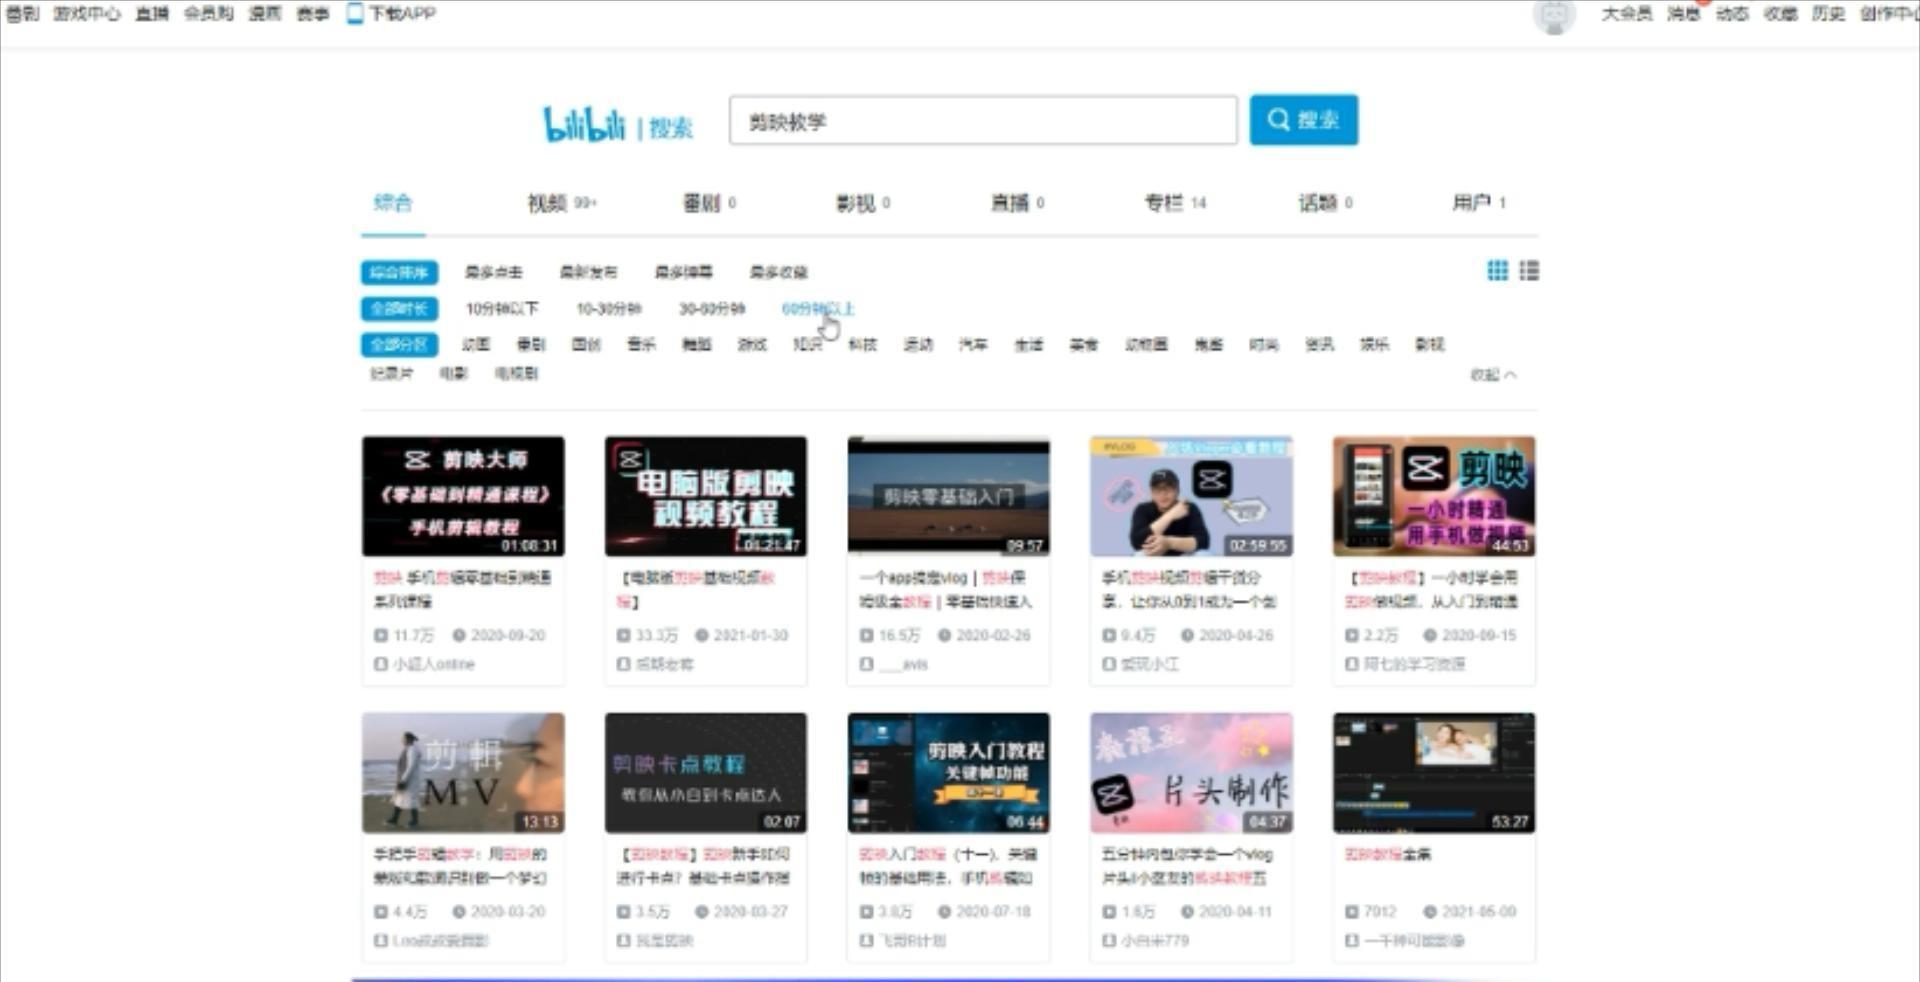Screen dimensions: 1920x982
Task: Click the phone icon next to 下载APP
Action: pyautogui.click(x=354, y=13)
